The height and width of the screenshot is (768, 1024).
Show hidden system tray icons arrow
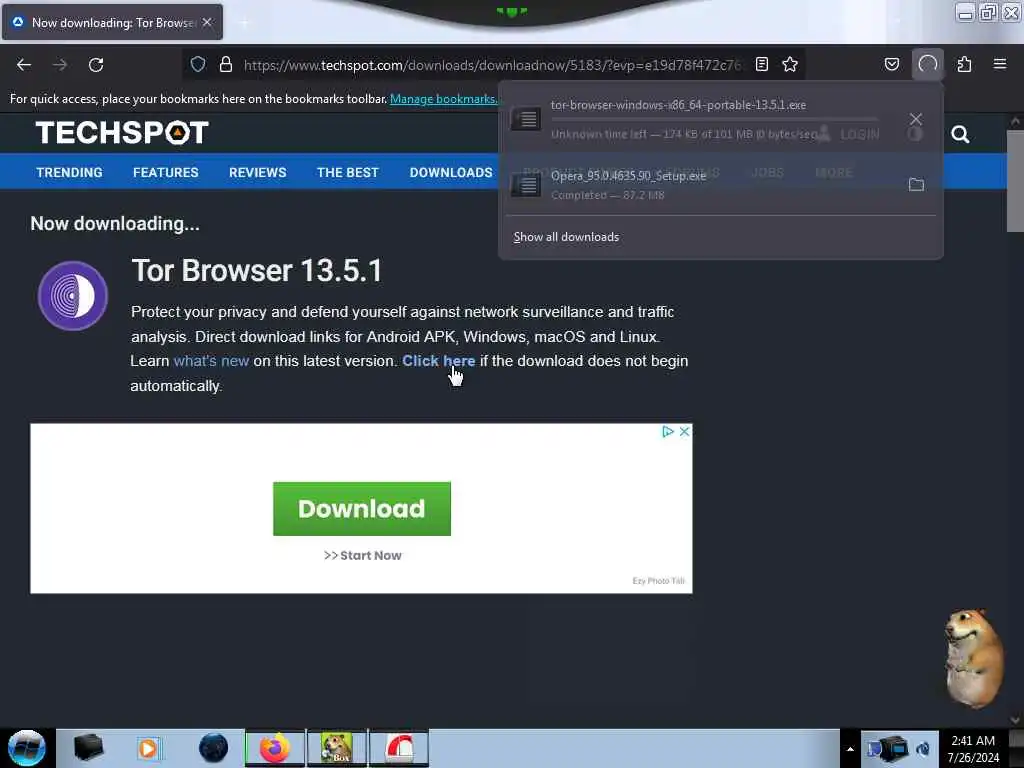(x=850, y=749)
